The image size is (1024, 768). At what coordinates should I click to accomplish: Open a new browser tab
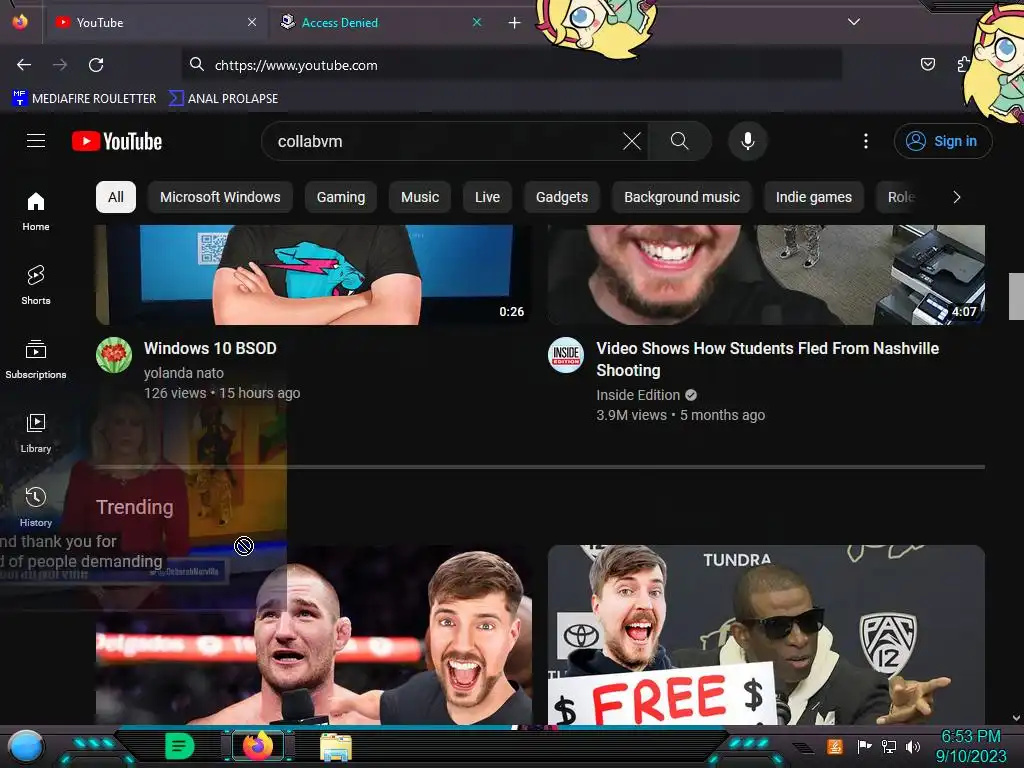click(x=515, y=23)
